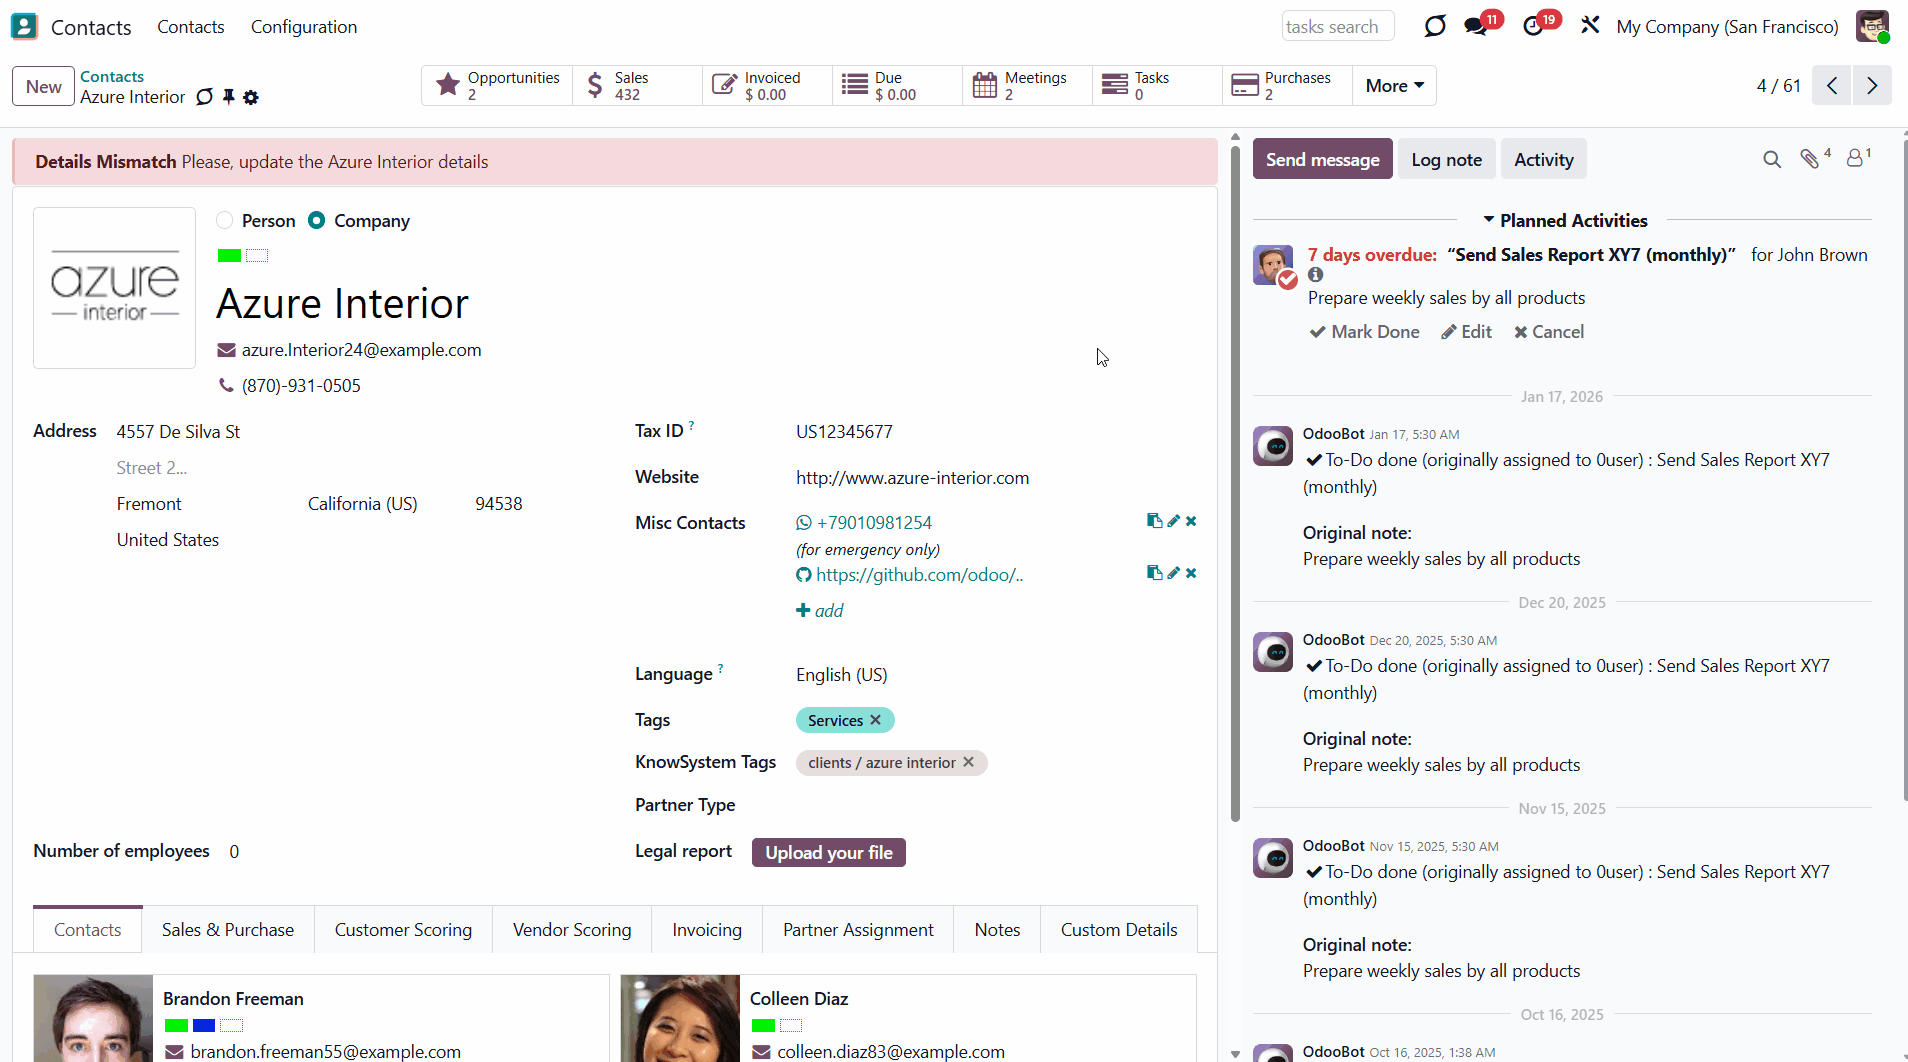Switch to the Sales & Purchase tab
The image size is (1908, 1062).
tap(228, 930)
